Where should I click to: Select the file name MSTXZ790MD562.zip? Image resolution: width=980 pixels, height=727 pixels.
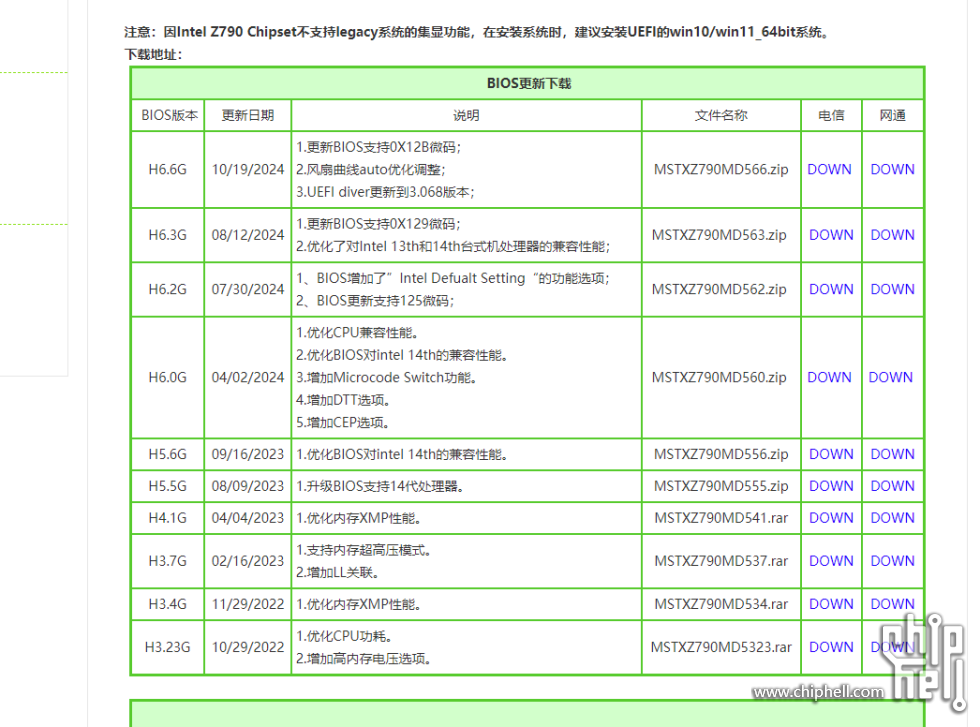(719, 290)
